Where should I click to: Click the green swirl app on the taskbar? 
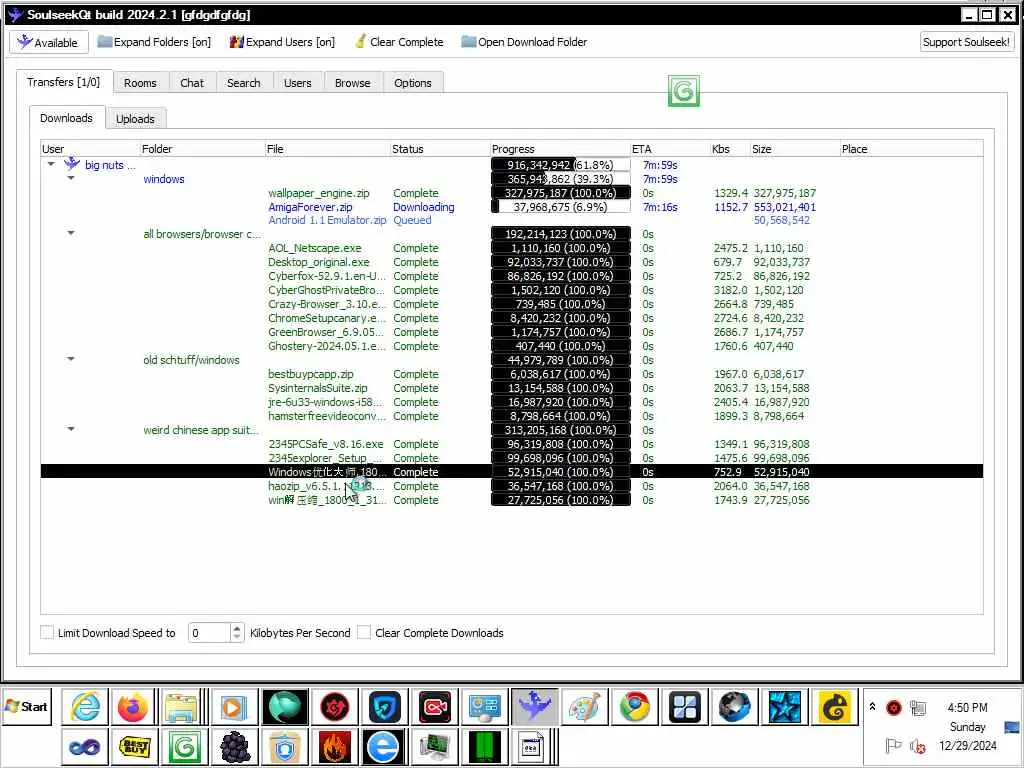285,707
